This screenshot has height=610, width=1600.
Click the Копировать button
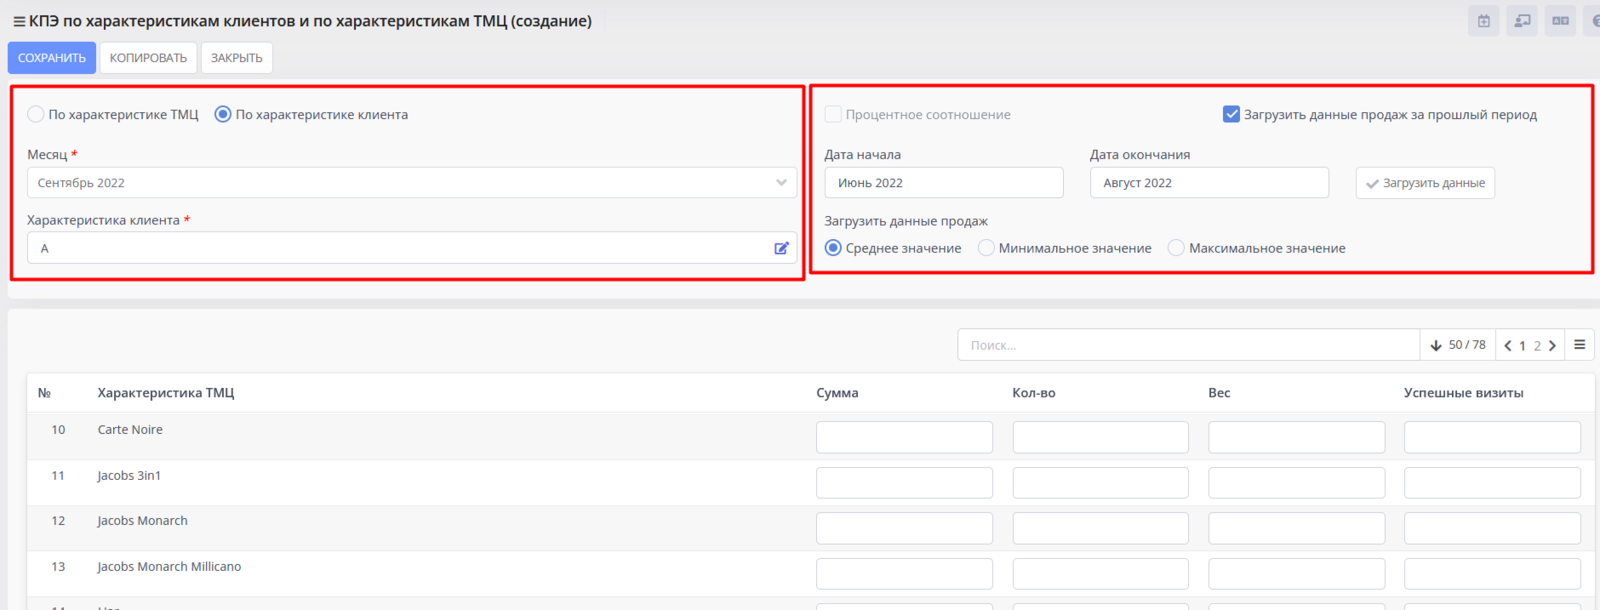pos(148,58)
